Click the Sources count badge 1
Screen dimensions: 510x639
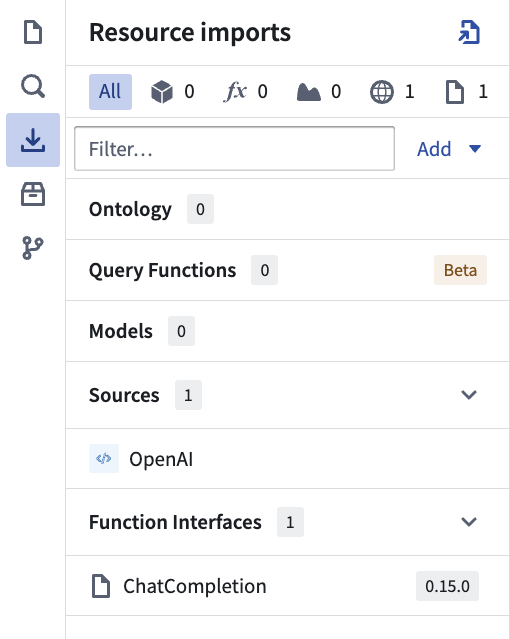188,395
